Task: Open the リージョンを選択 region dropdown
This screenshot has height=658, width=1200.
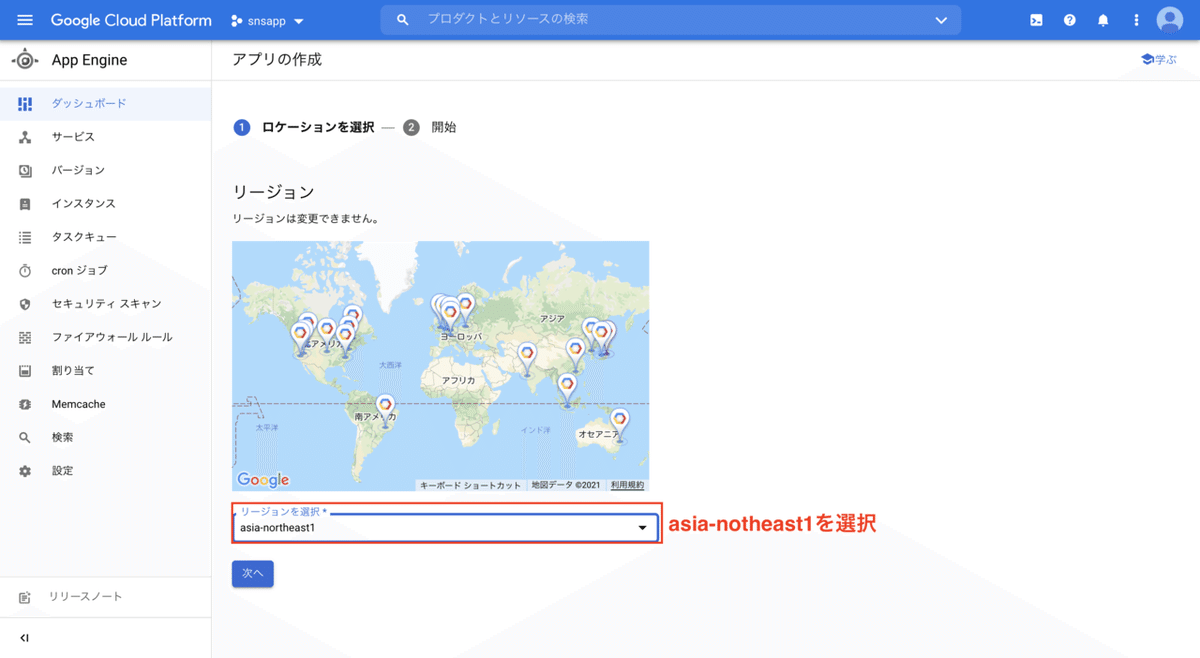Action: pos(445,527)
